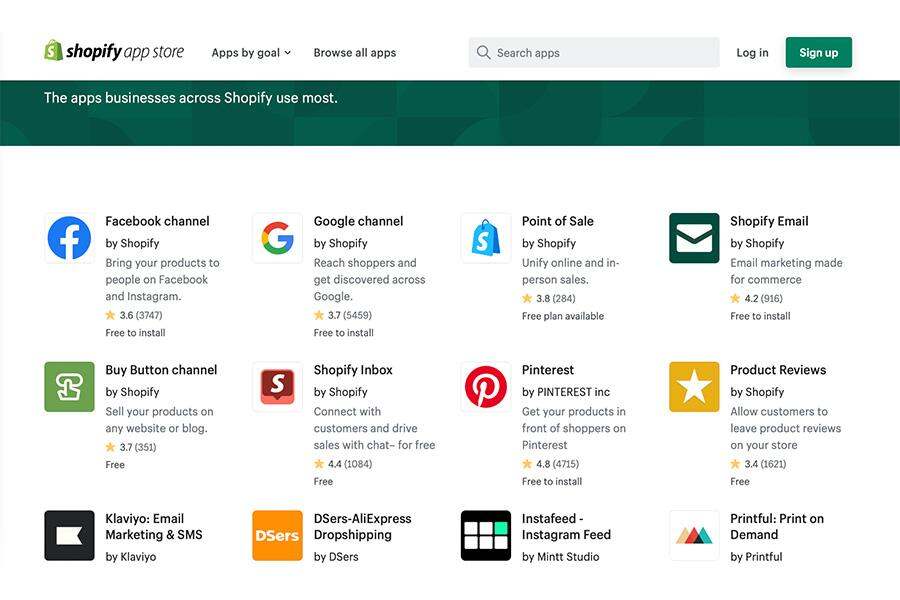The width and height of the screenshot is (900, 600).
Task: Click 'by Klaviyo' developer text
Action: pyautogui.click(x=130, y=556)
